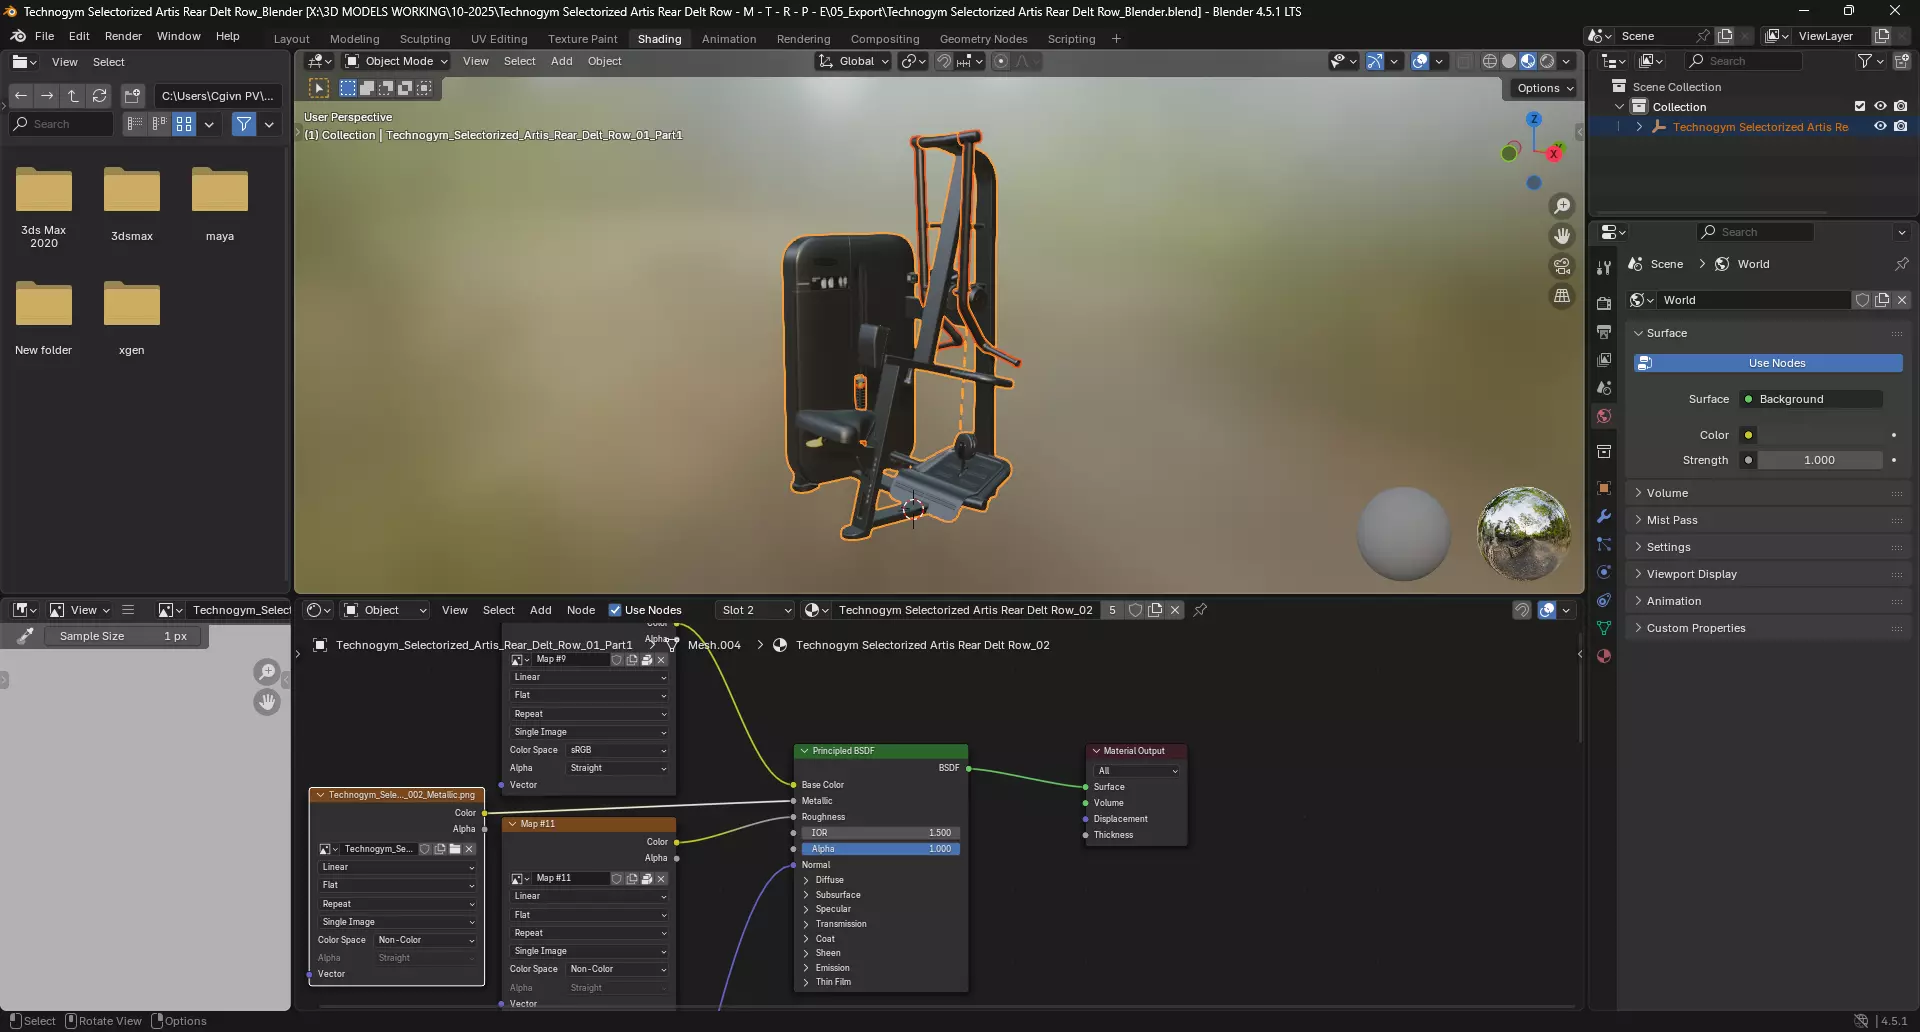Expand Technogym object in outliner tree
The height and width of the screenshot is (1032, 1920).
[1638, 127]
